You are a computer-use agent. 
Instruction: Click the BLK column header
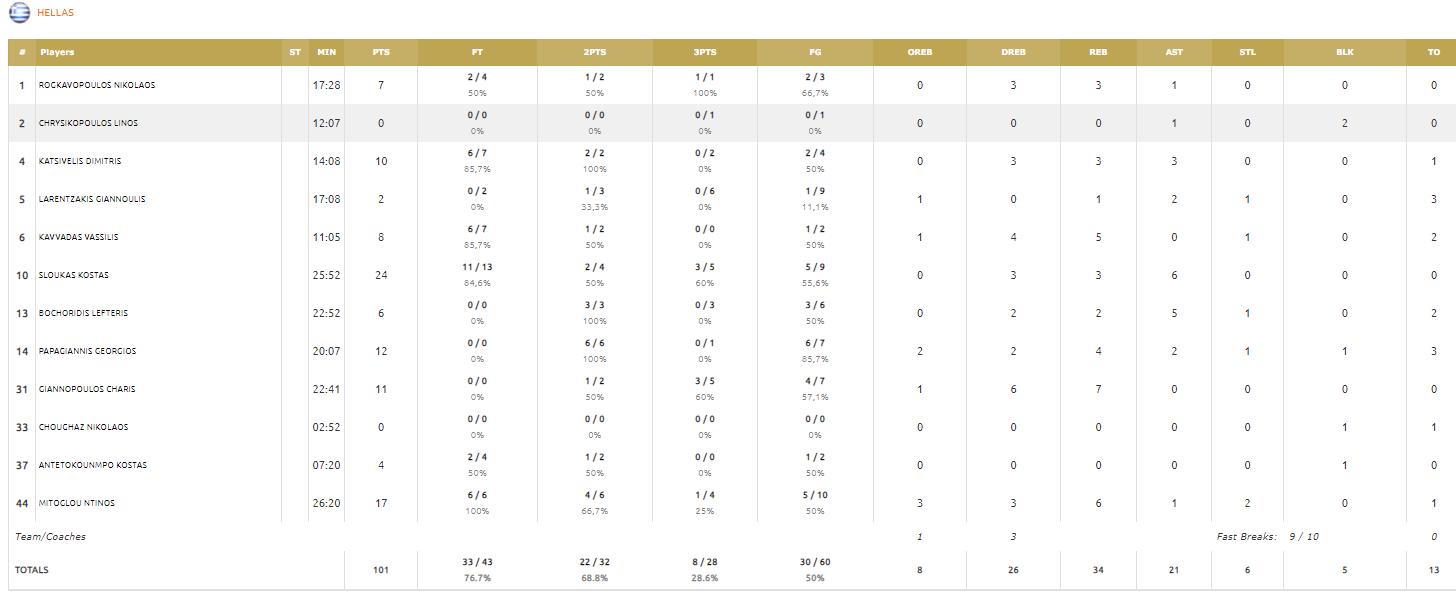(1345, 52)
